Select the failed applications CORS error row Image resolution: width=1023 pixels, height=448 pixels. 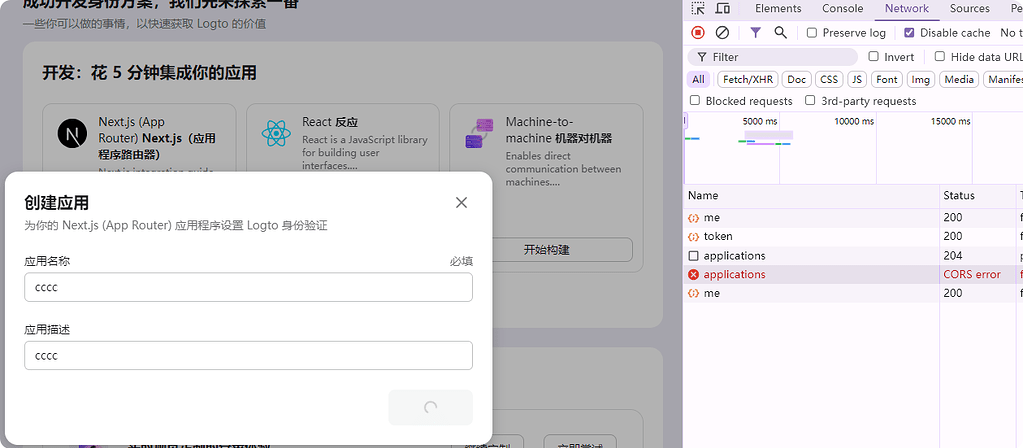click(x=853, y=275)
